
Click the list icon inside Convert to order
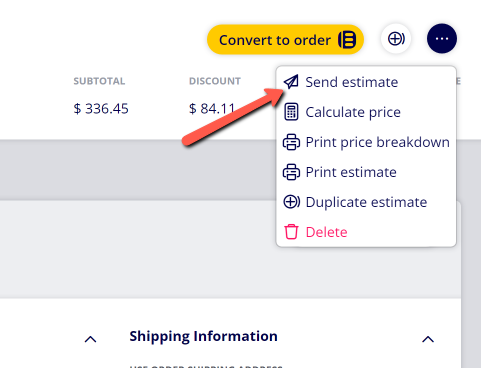[347, 40]
